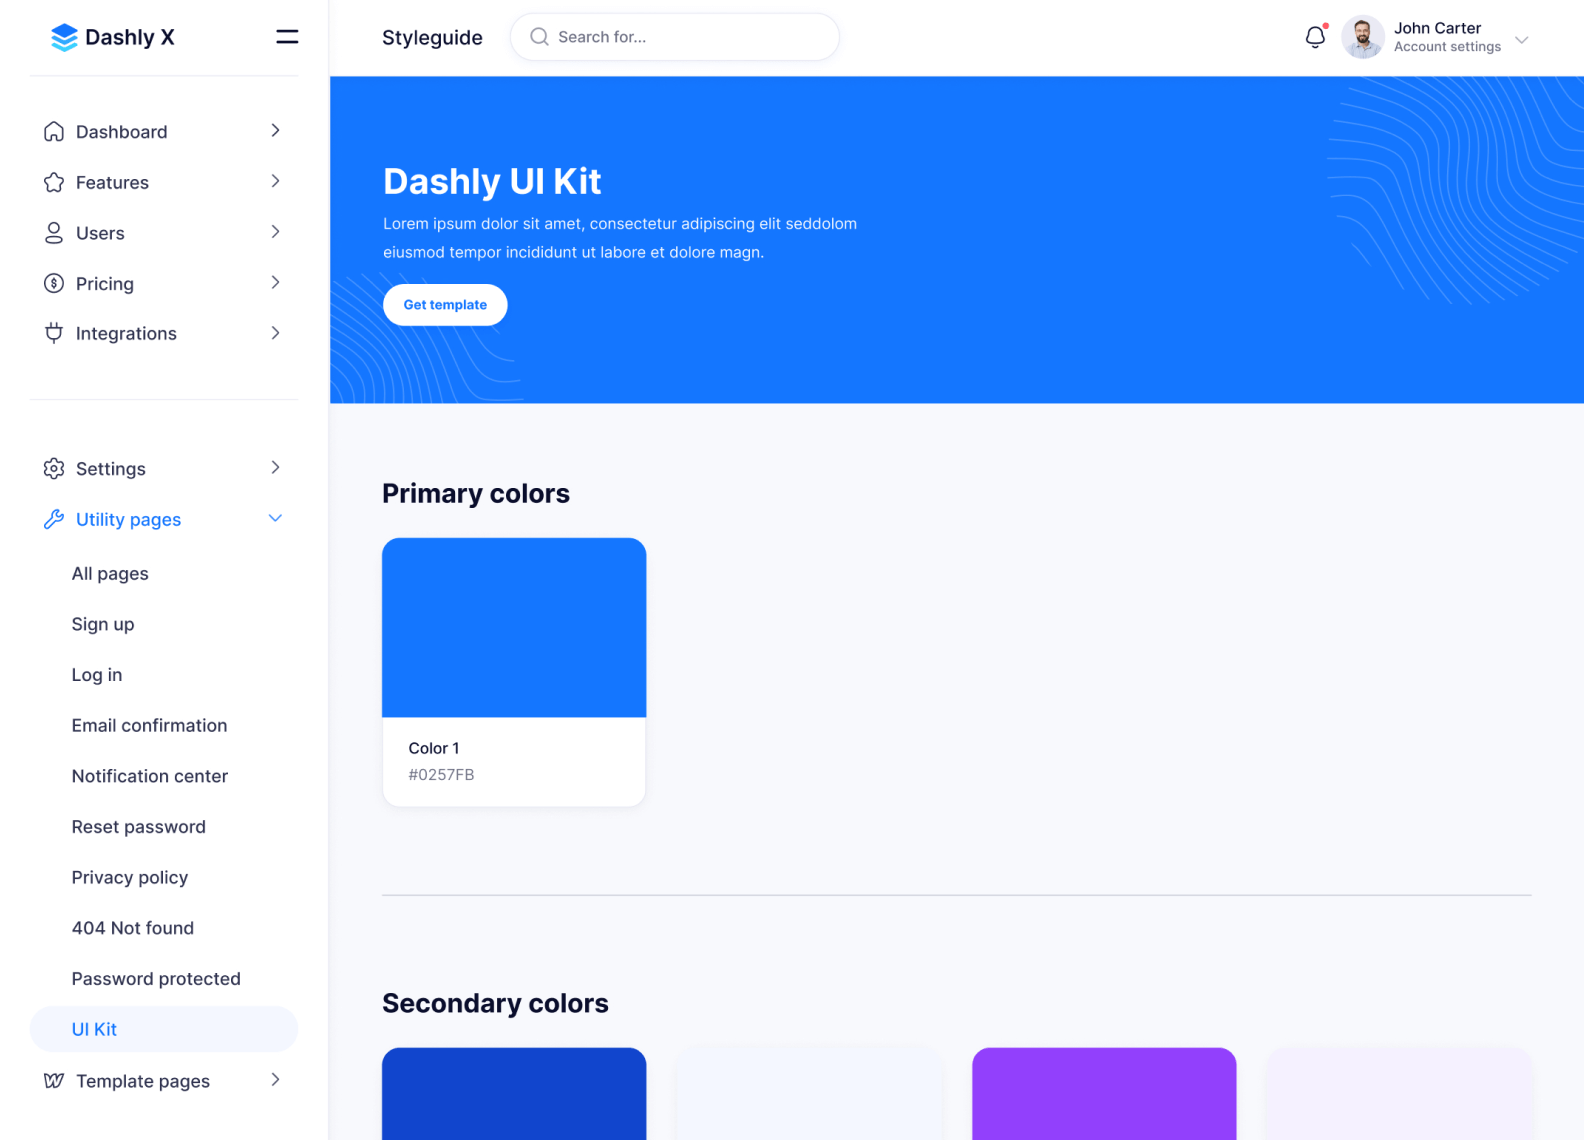
Task: Click John Carter account name
Action: click(1437, 28)
